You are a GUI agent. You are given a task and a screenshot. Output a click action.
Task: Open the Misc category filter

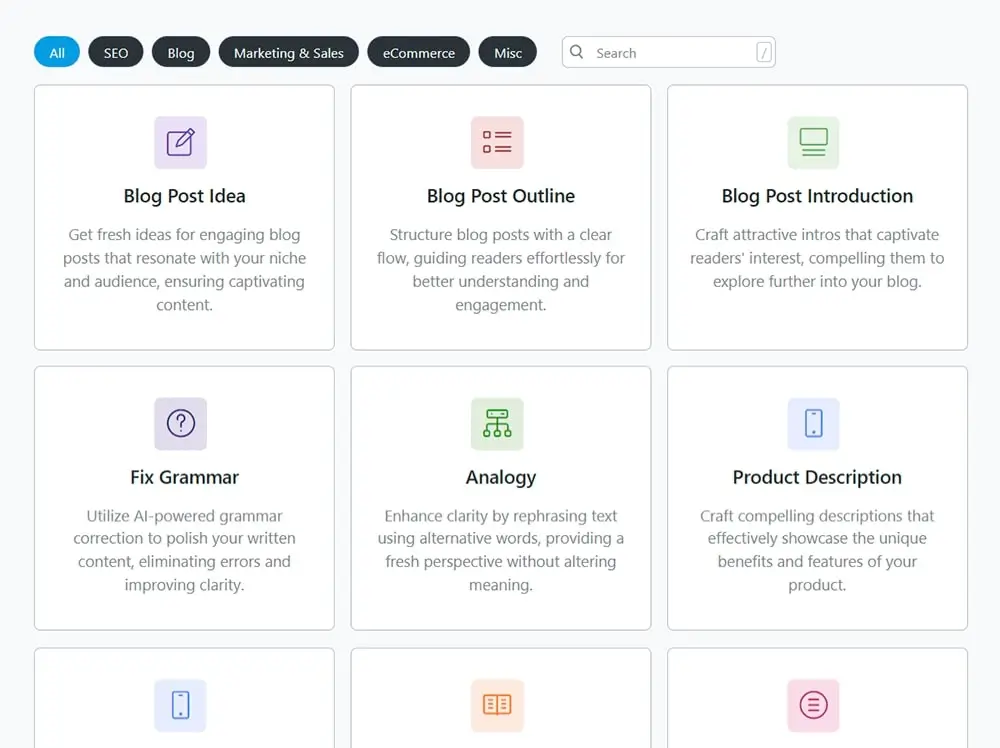508,53
